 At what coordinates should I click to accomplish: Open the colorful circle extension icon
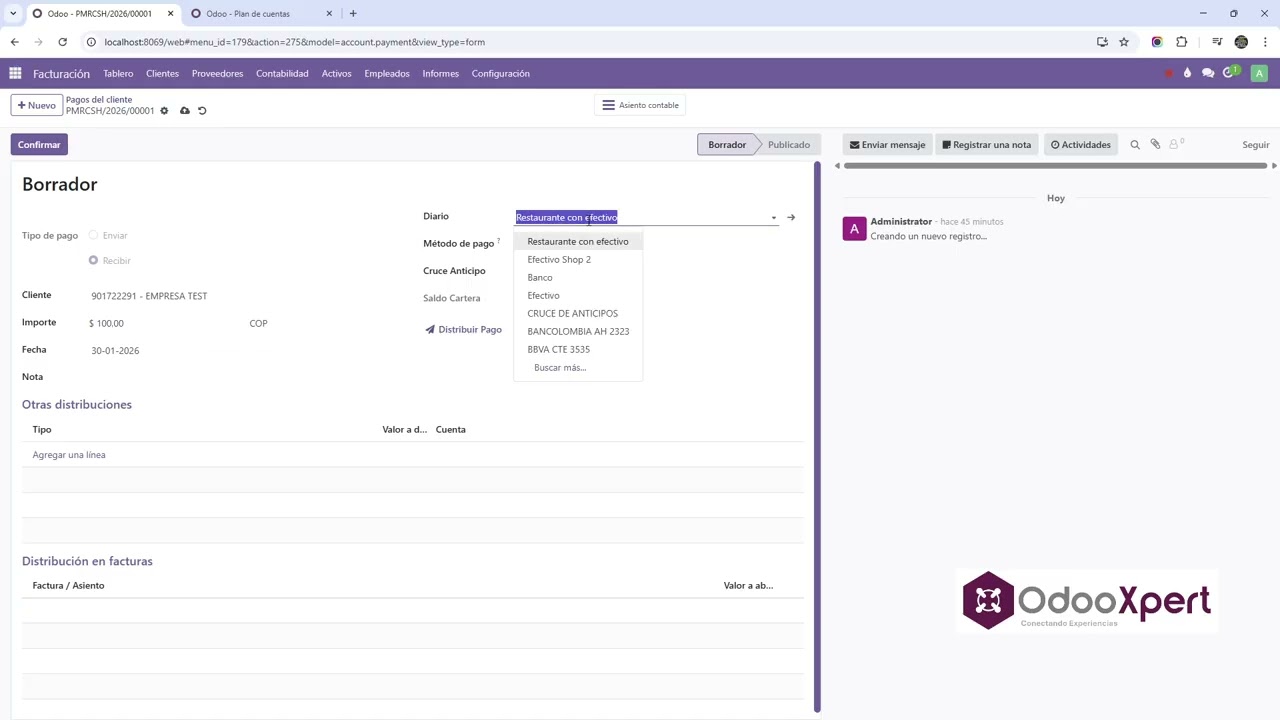(1157, 42)
